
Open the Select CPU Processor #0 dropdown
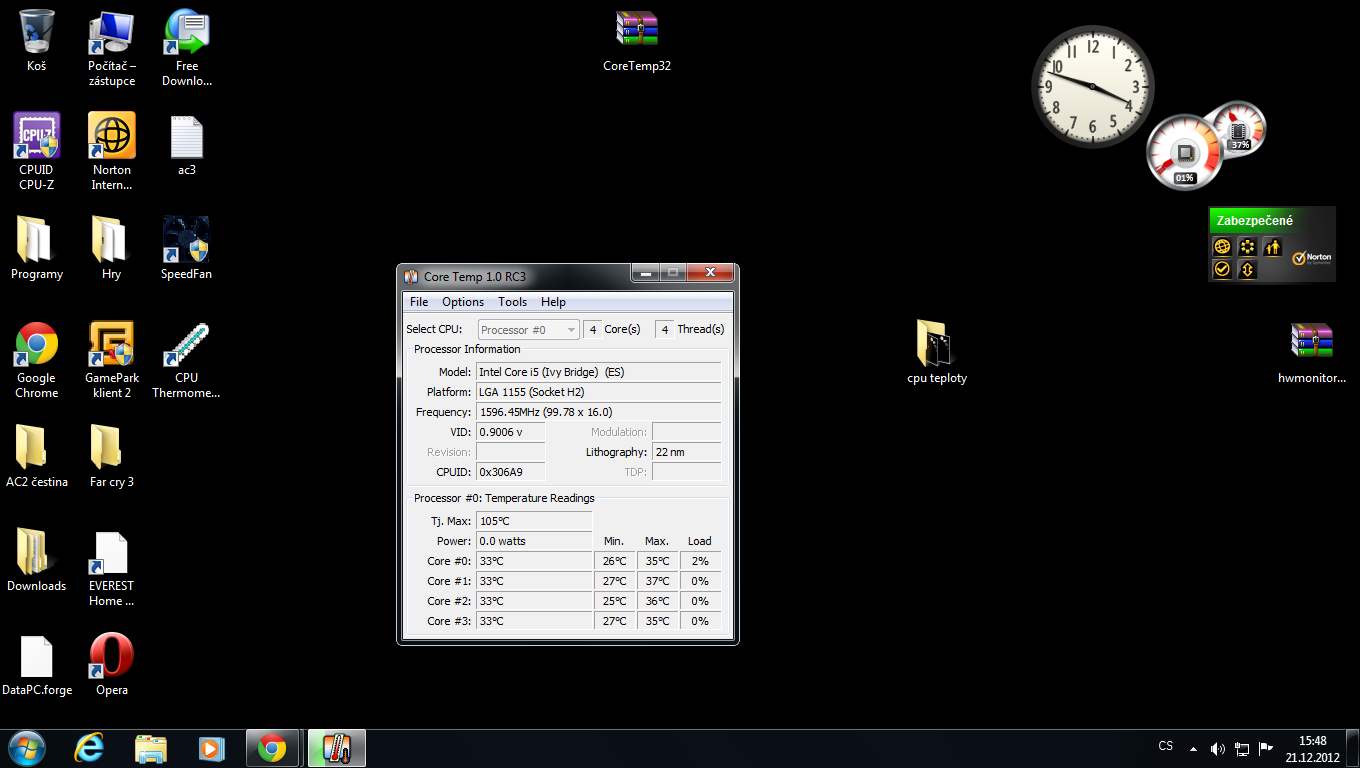coord(529,329)
